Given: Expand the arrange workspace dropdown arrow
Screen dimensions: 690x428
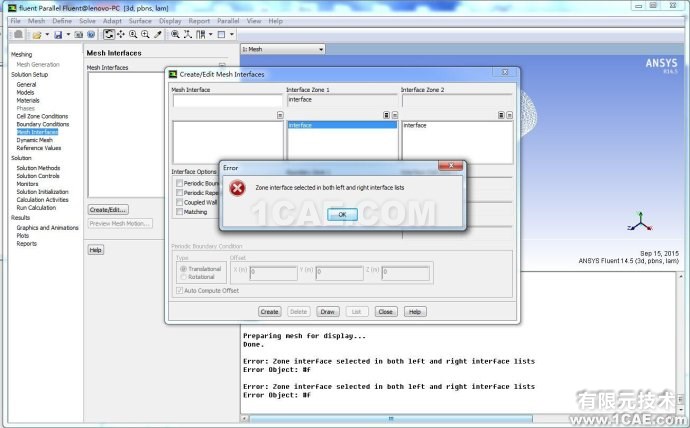Looking at the screenshot, I should click(x=211, y=34).
